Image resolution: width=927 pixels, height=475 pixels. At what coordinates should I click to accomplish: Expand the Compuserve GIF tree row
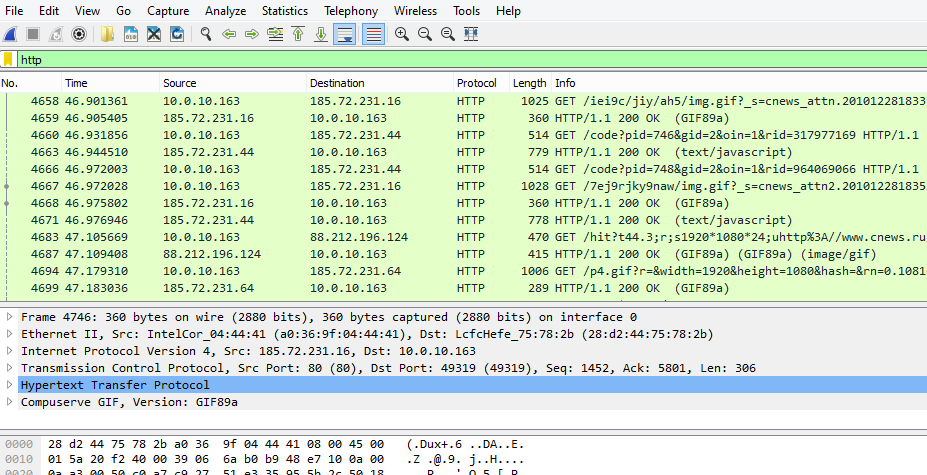[x=10, y=402]
